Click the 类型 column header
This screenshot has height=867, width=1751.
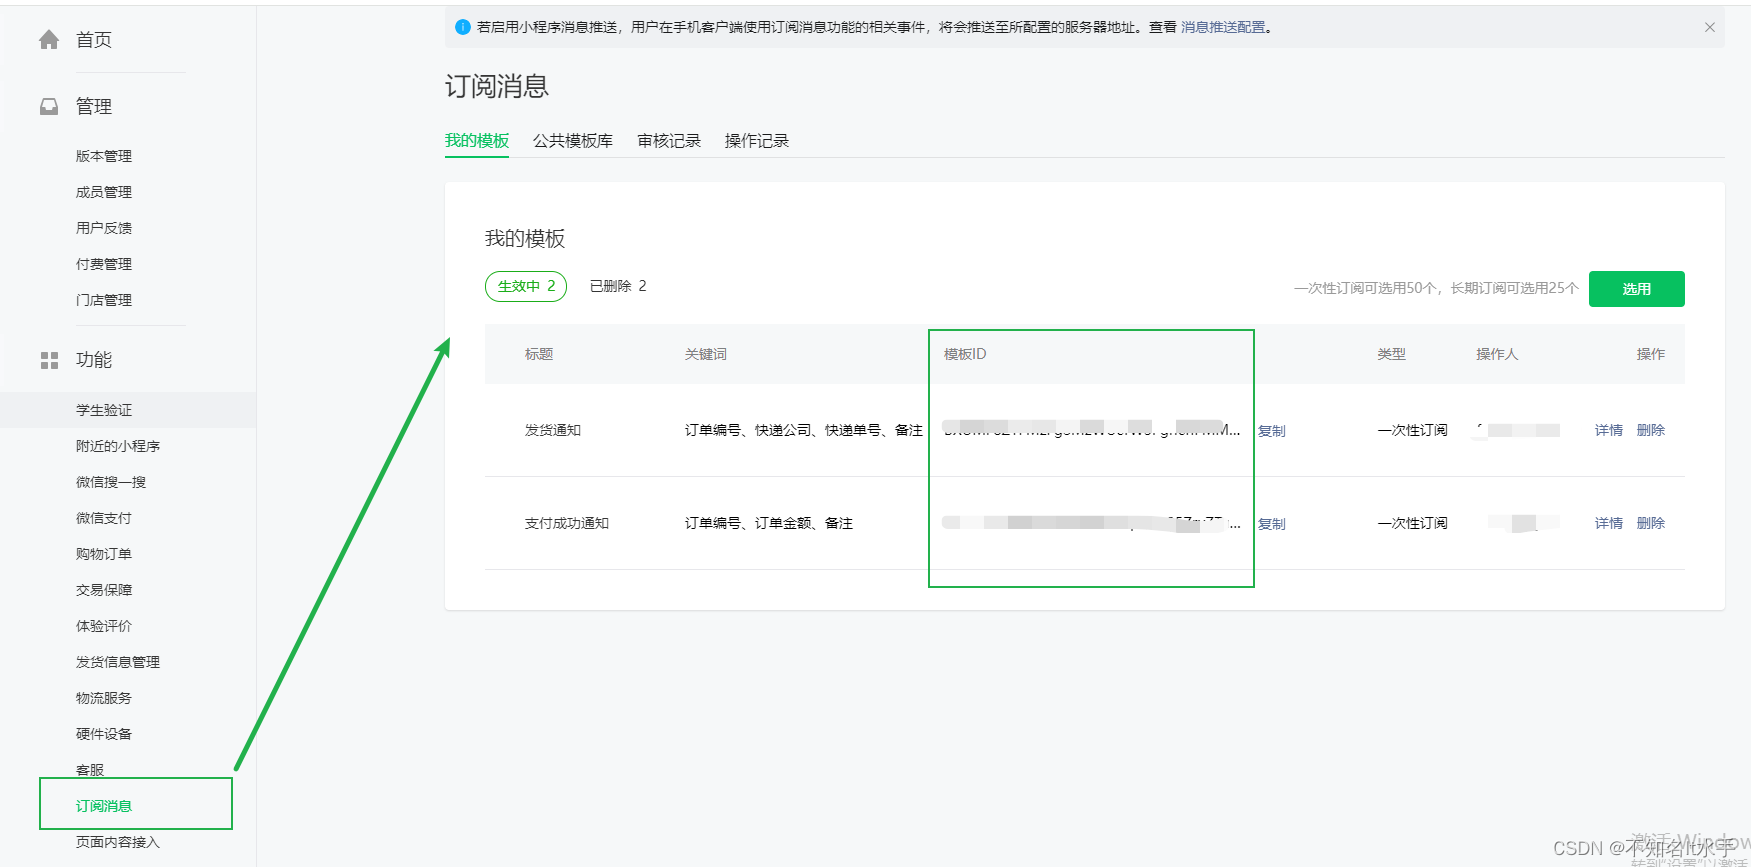click(x=1392, y=354)
